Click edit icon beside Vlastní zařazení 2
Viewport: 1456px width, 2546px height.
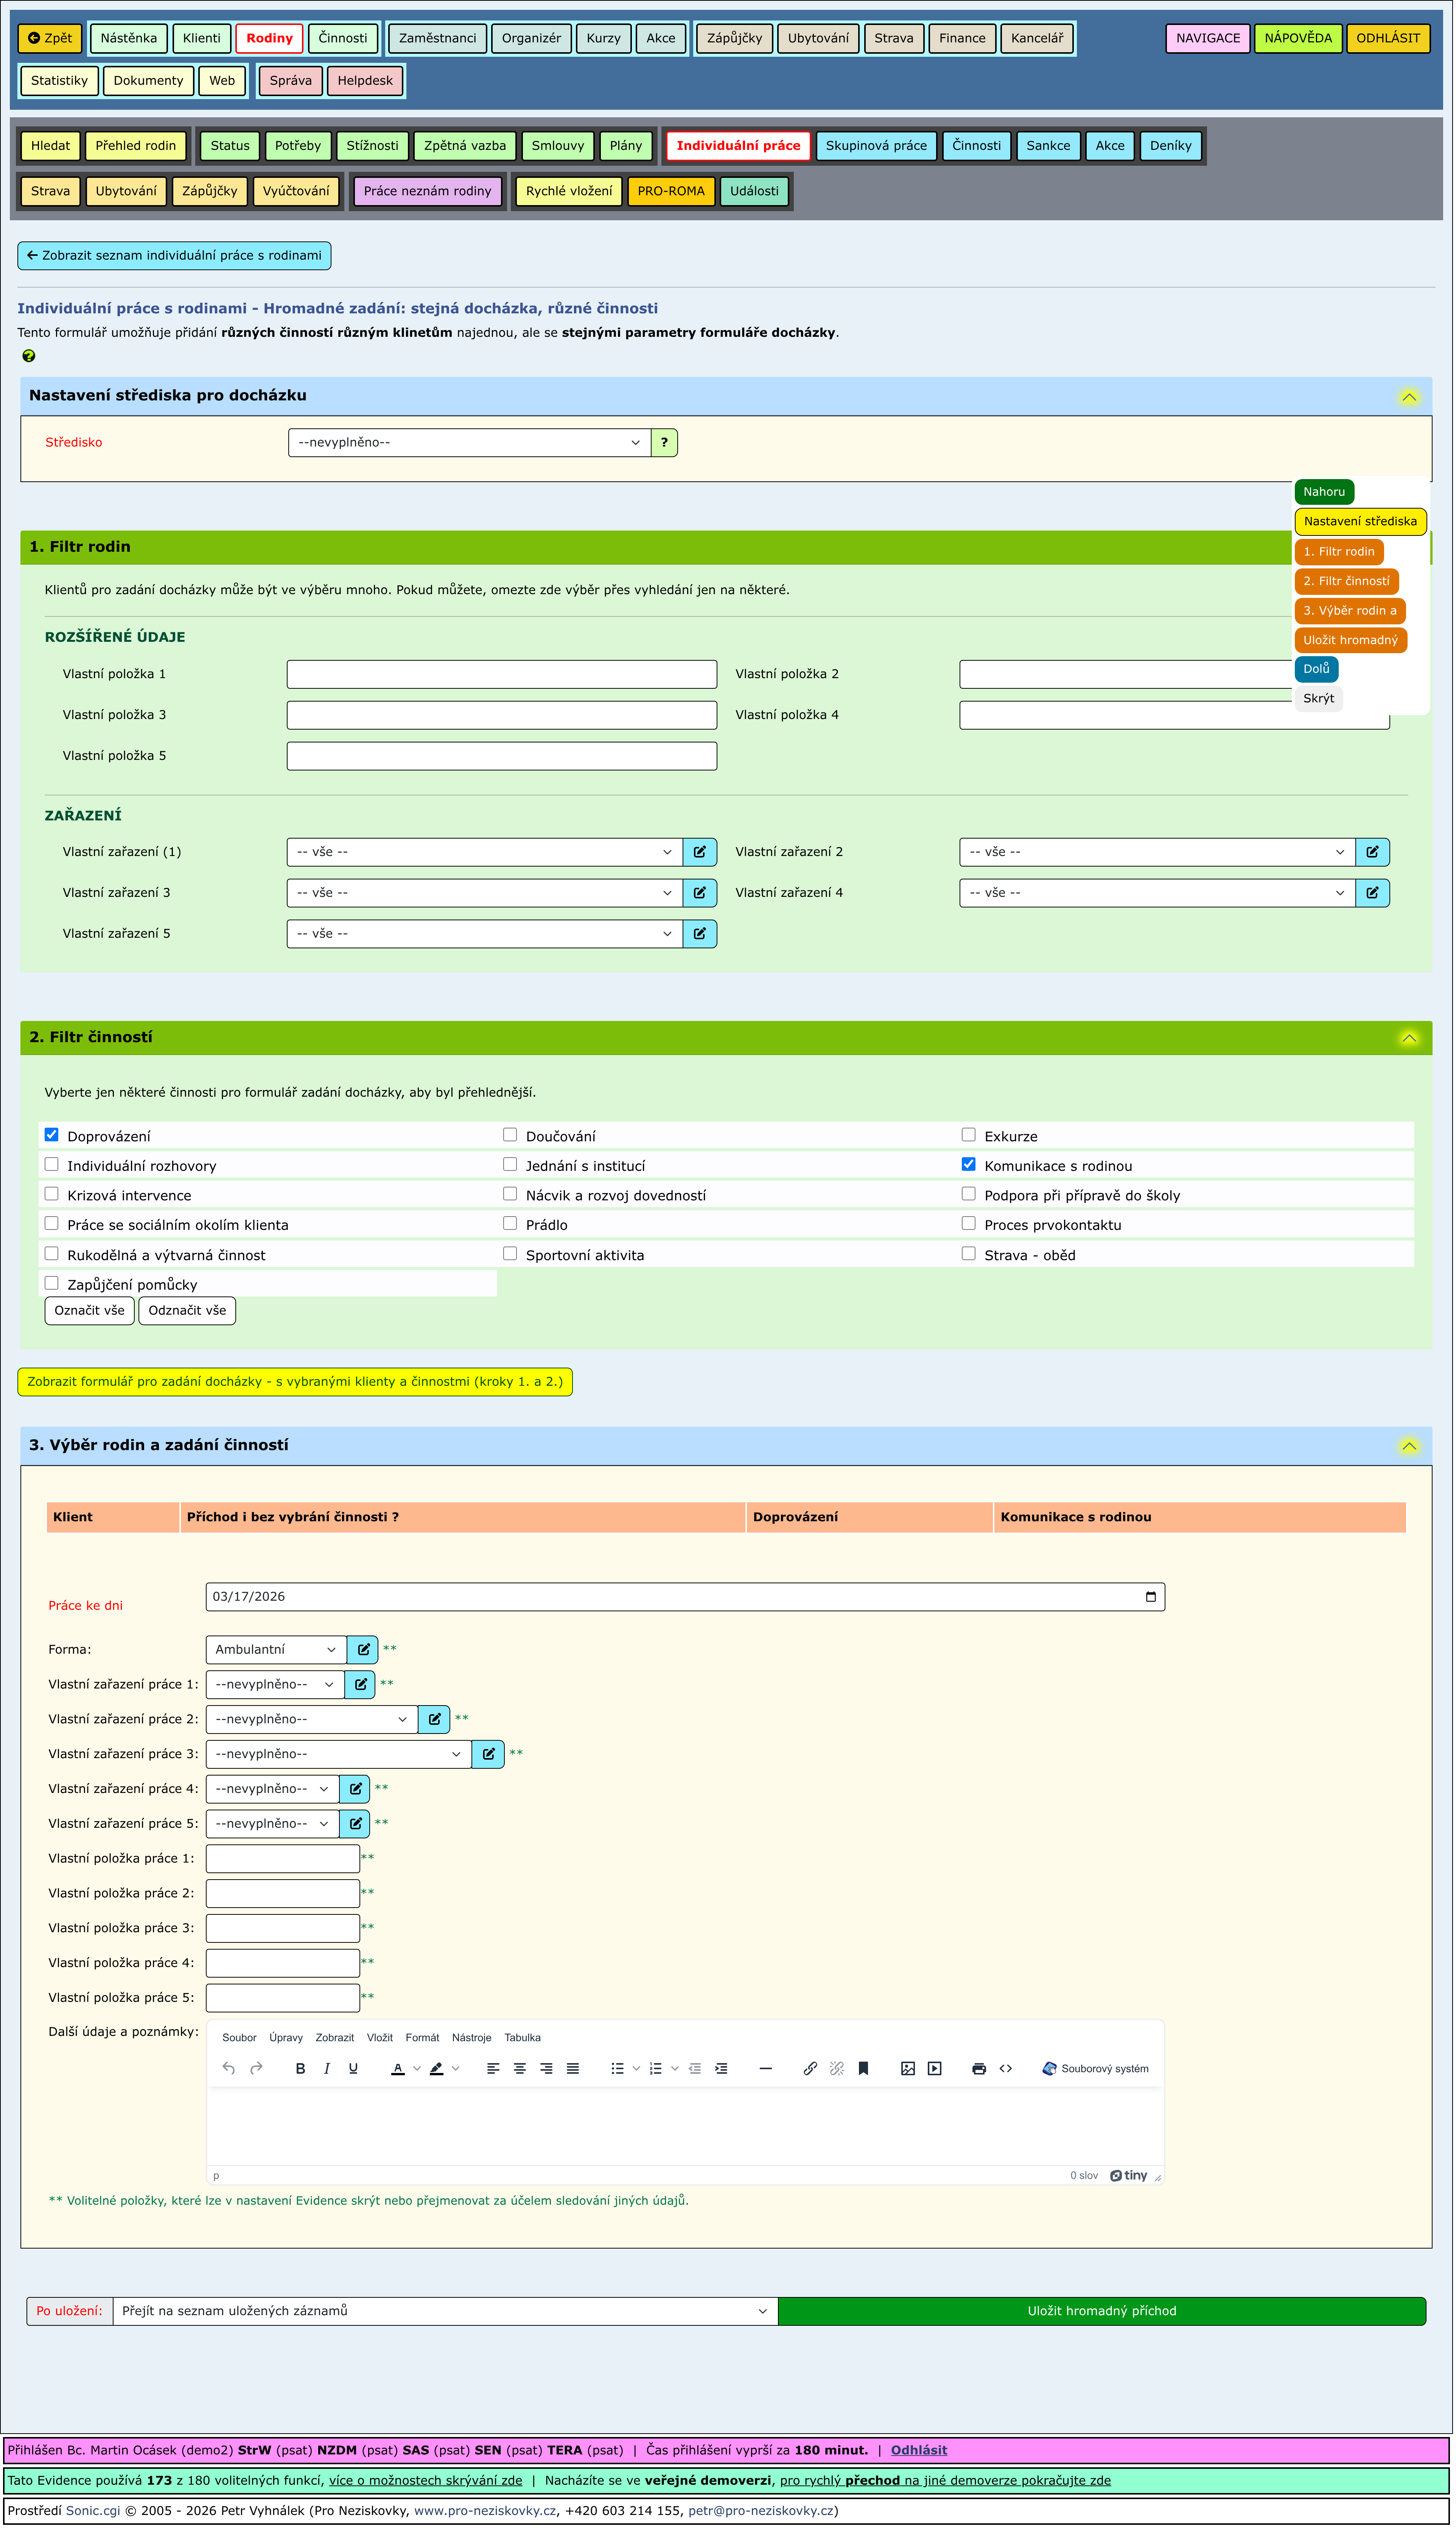pos(1372,852)
